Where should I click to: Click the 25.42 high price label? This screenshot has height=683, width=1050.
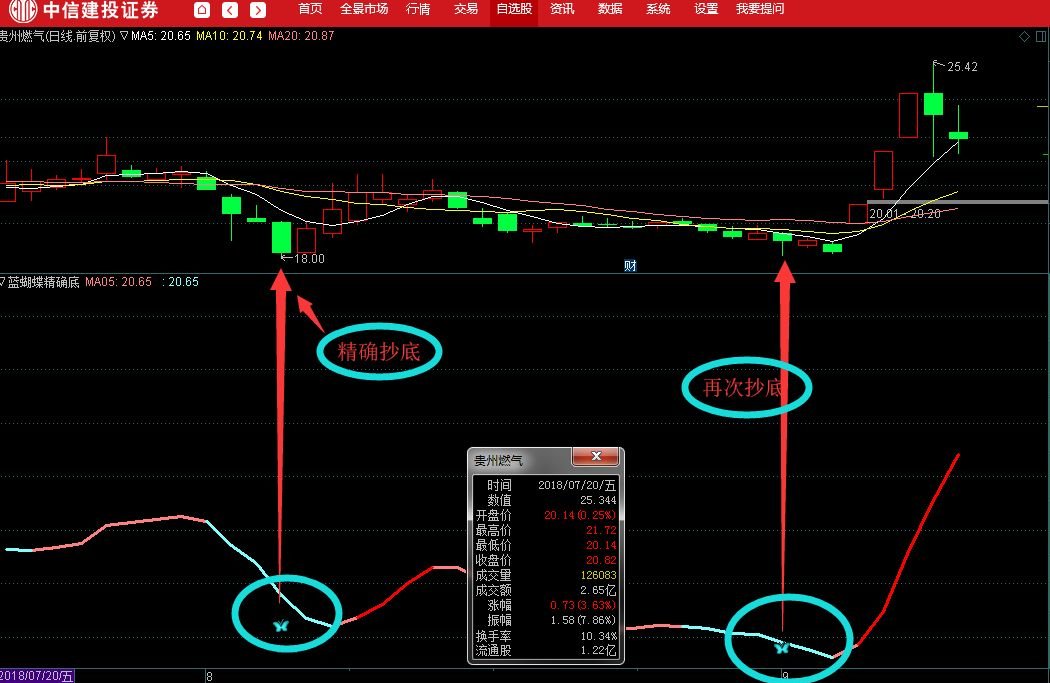pyautogui.click(x=962, y=67)
